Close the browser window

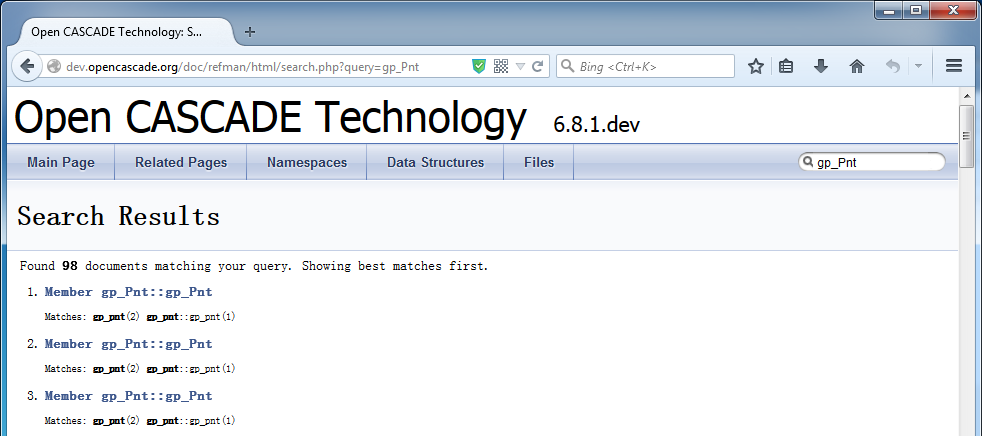click(954, 10)
